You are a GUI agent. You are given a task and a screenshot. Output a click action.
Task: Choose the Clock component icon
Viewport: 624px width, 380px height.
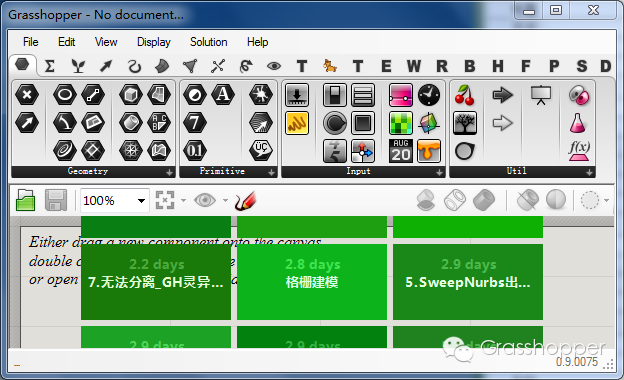point(429,95)
